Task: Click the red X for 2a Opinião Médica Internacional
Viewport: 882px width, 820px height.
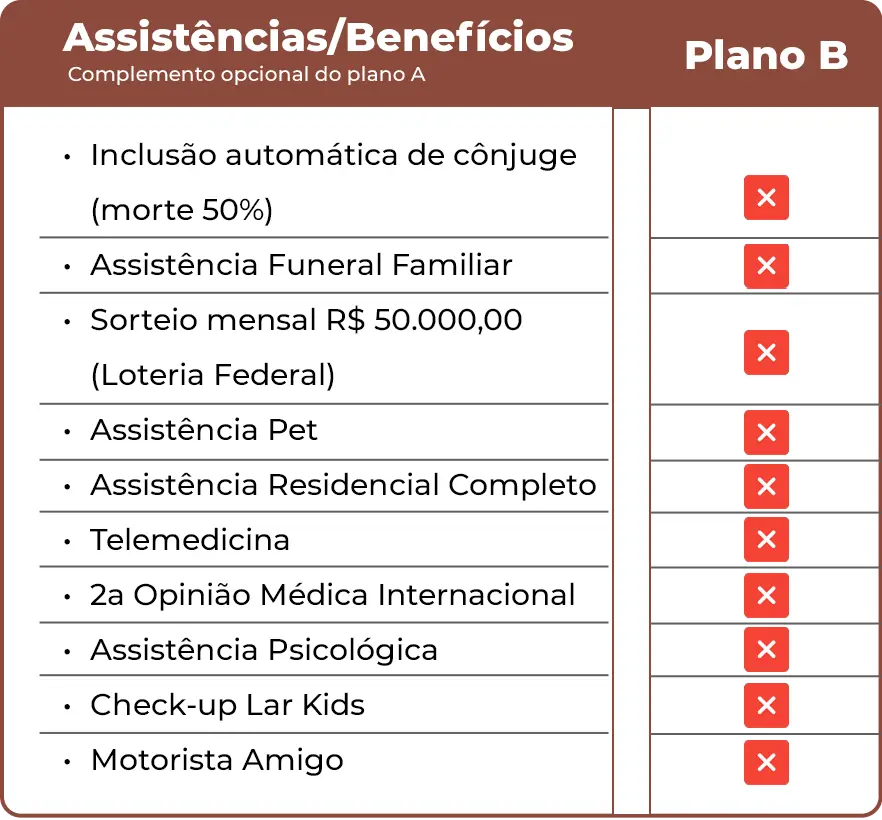Action: click(766, 596)
